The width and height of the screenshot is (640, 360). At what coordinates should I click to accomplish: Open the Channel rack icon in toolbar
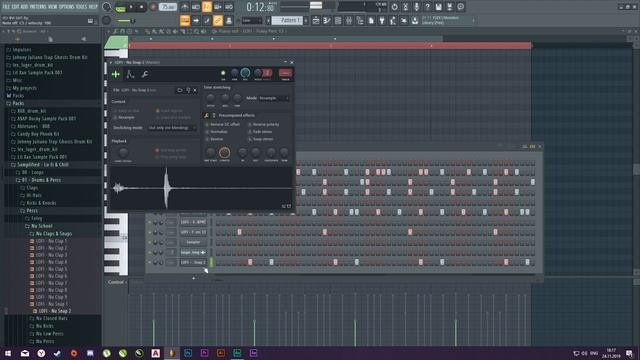click(338, 20)
